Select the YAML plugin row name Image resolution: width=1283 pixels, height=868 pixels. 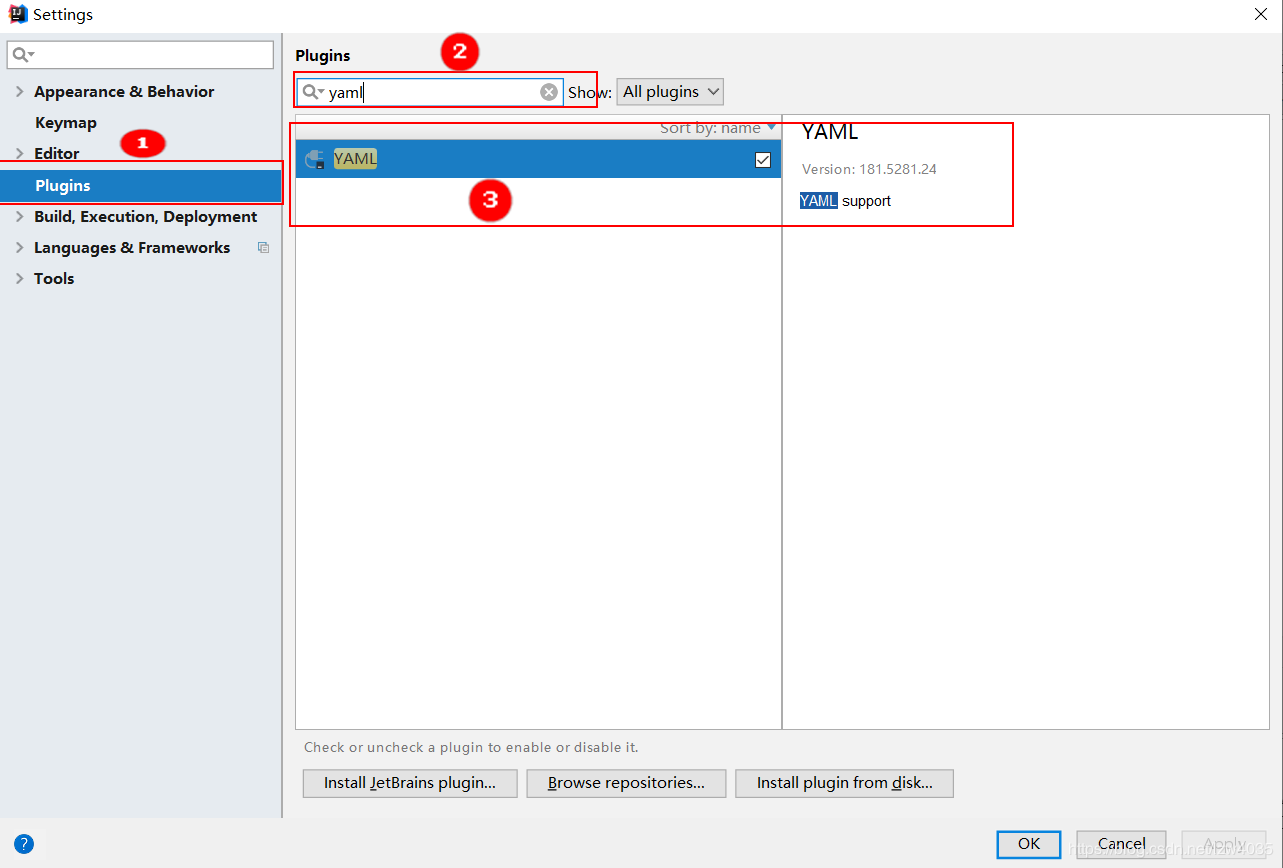355,159
